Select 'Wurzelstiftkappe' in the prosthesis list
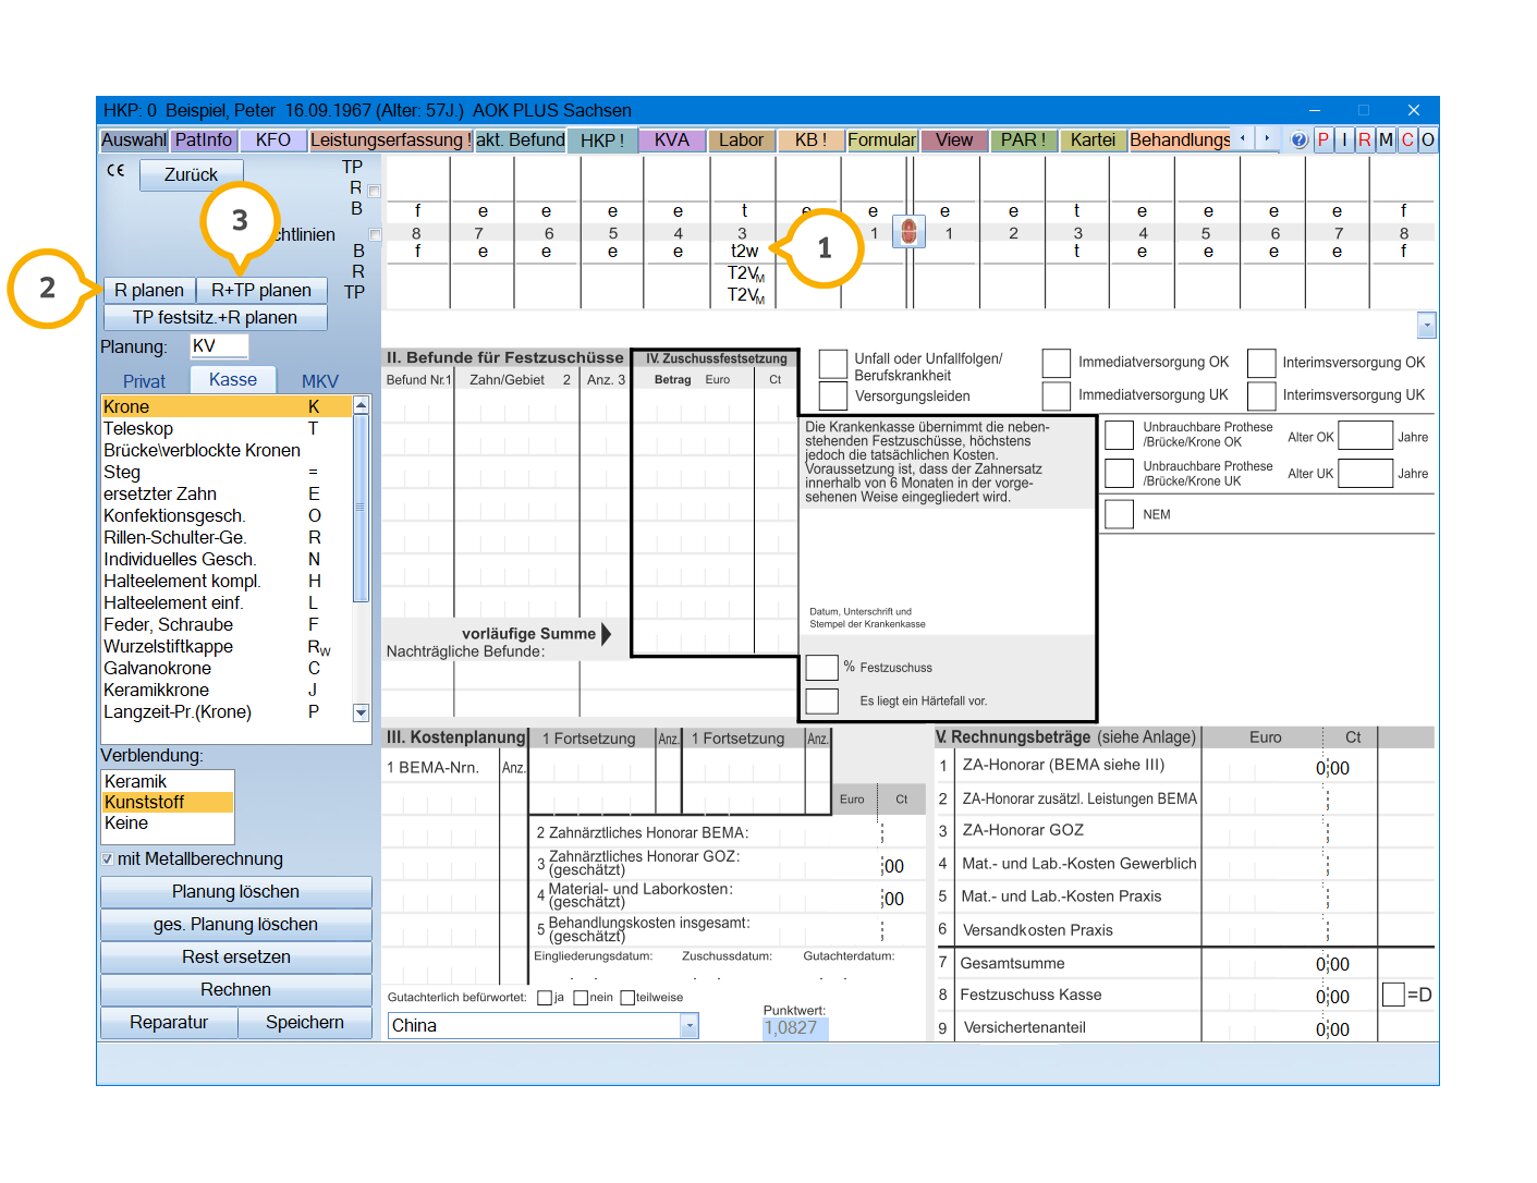Screen dimensions: 1537x1183 (x=227, y=647)
